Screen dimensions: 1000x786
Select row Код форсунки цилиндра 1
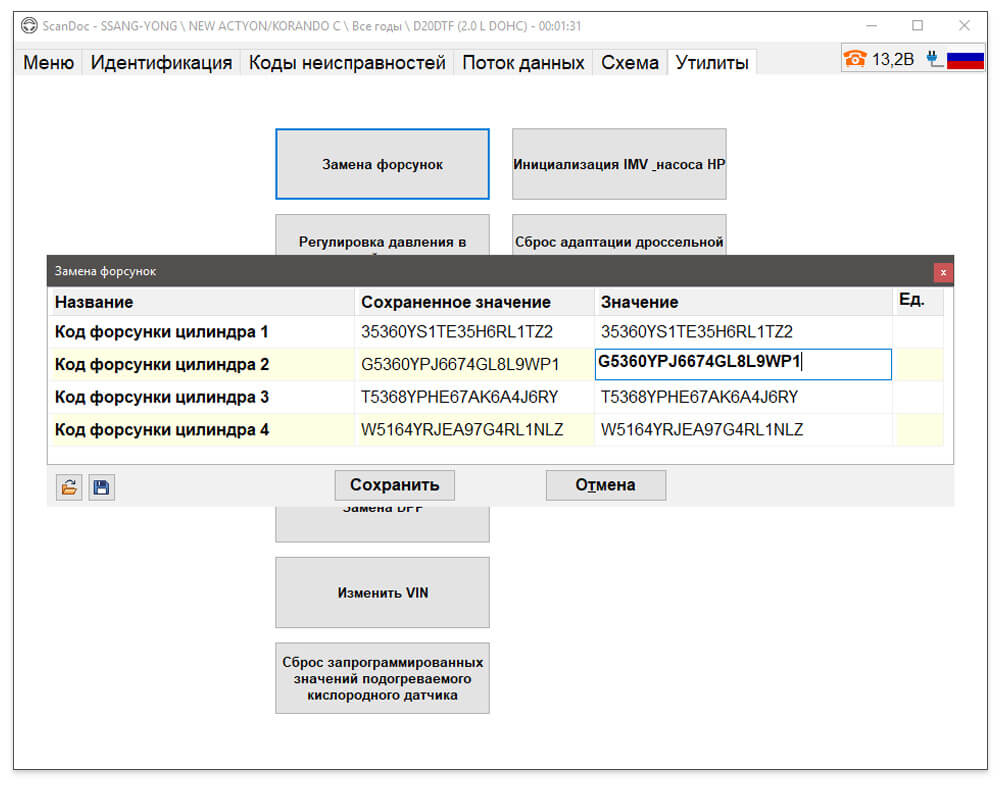click(x=496, y=332)
